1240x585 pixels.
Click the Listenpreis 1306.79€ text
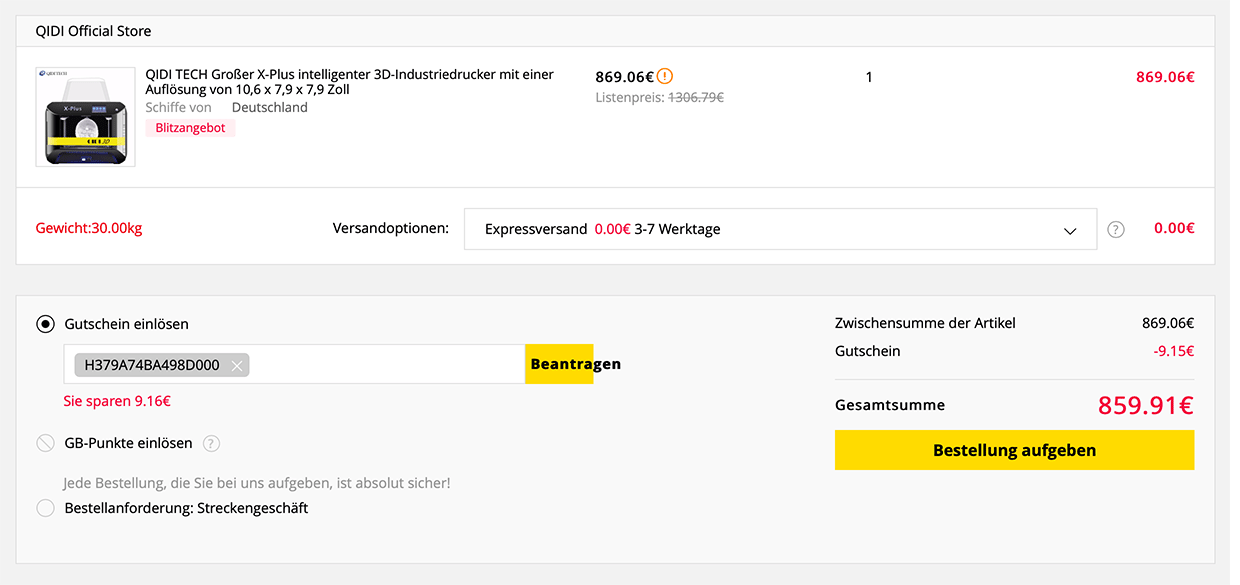pyautogui.click(x=659, y=98)
